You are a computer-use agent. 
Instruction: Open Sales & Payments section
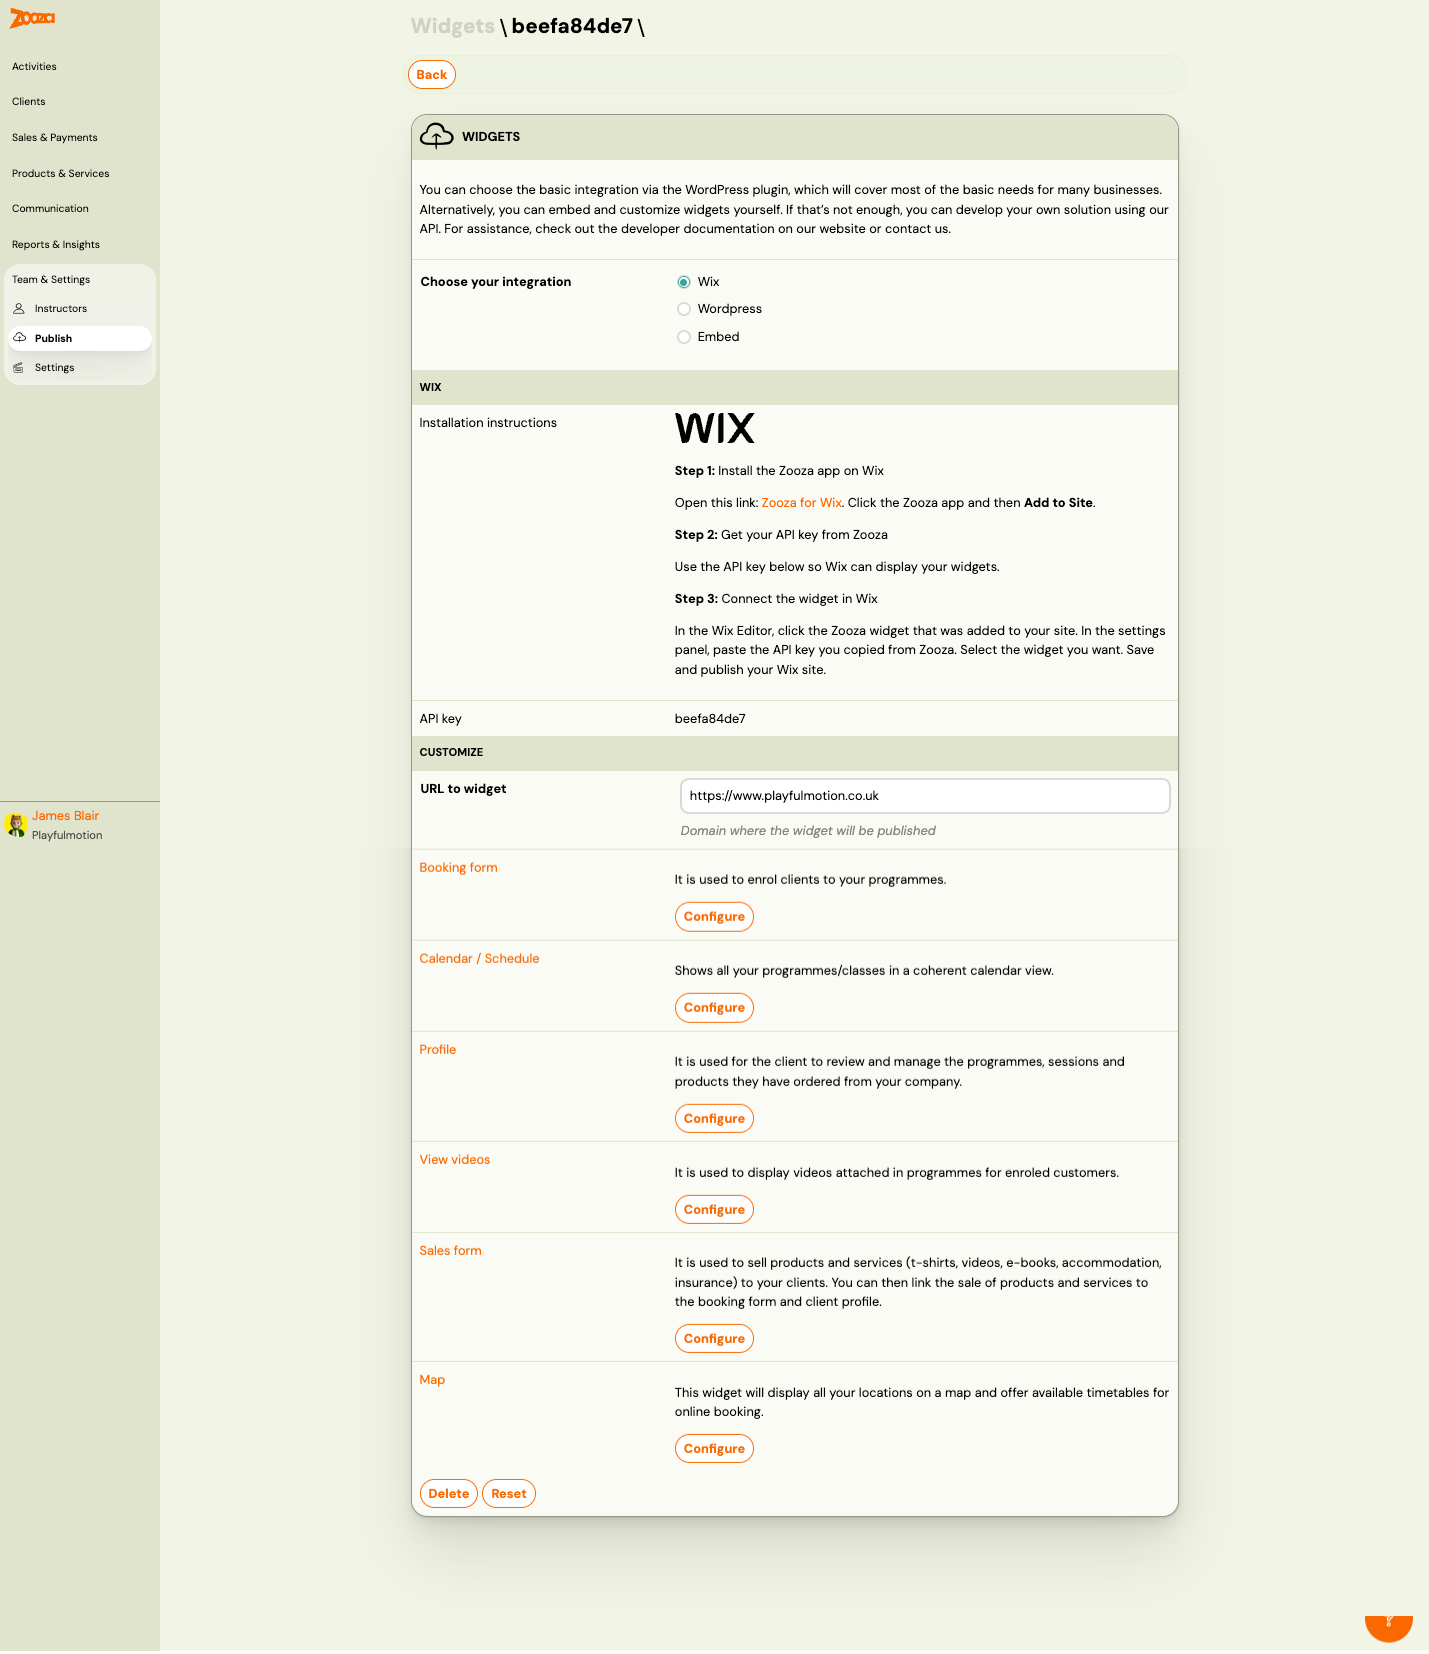(55, 138)
